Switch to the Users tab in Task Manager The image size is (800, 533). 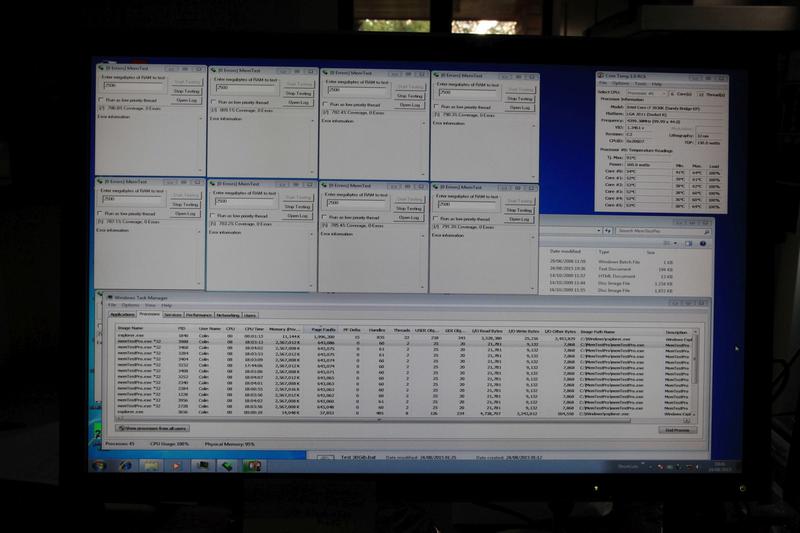[249, 315]
